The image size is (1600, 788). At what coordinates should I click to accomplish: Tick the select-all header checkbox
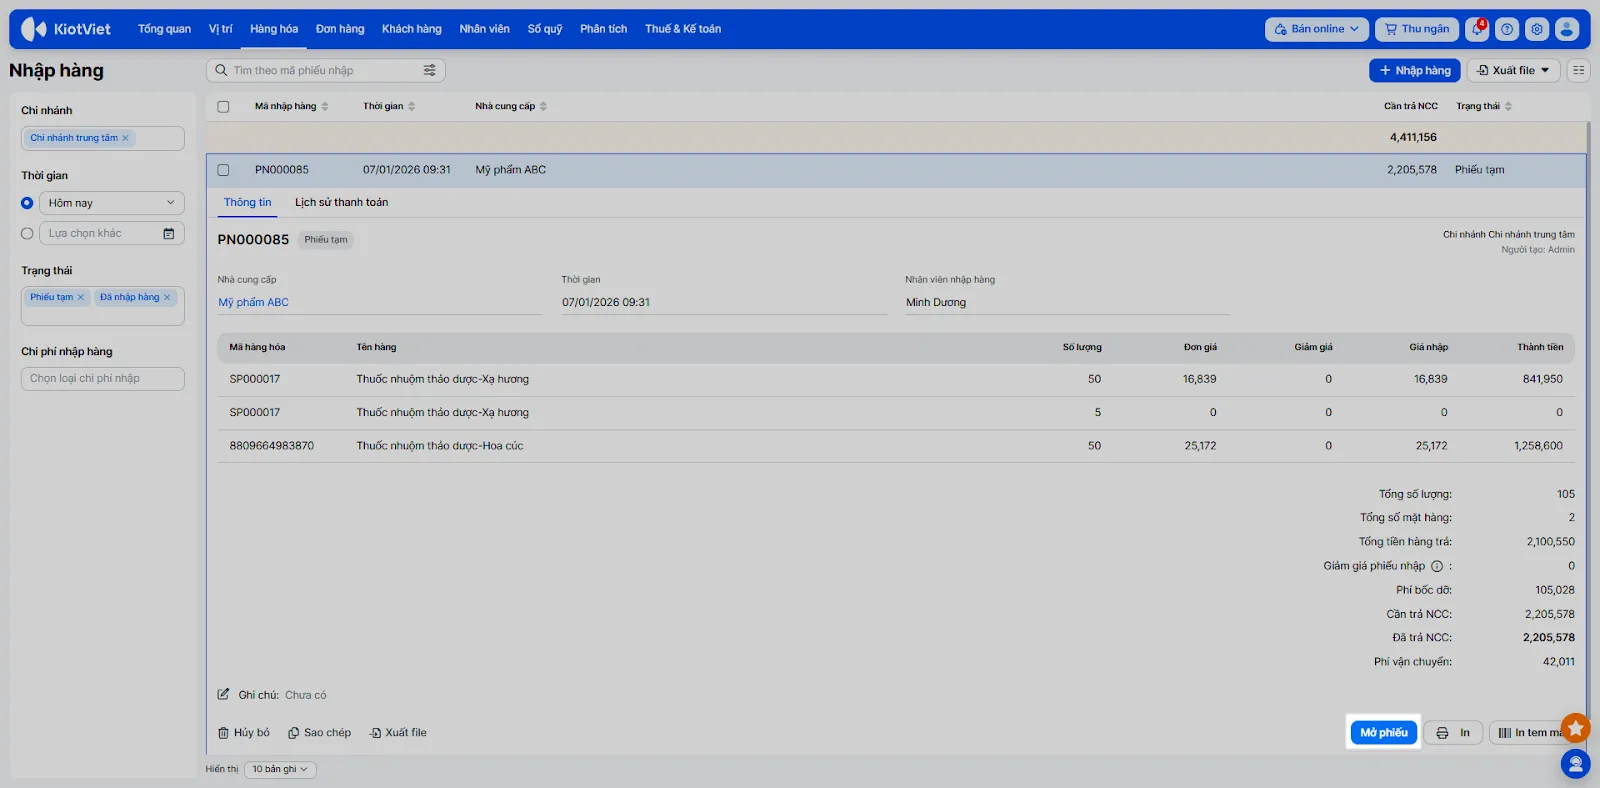tap(223, 106)
